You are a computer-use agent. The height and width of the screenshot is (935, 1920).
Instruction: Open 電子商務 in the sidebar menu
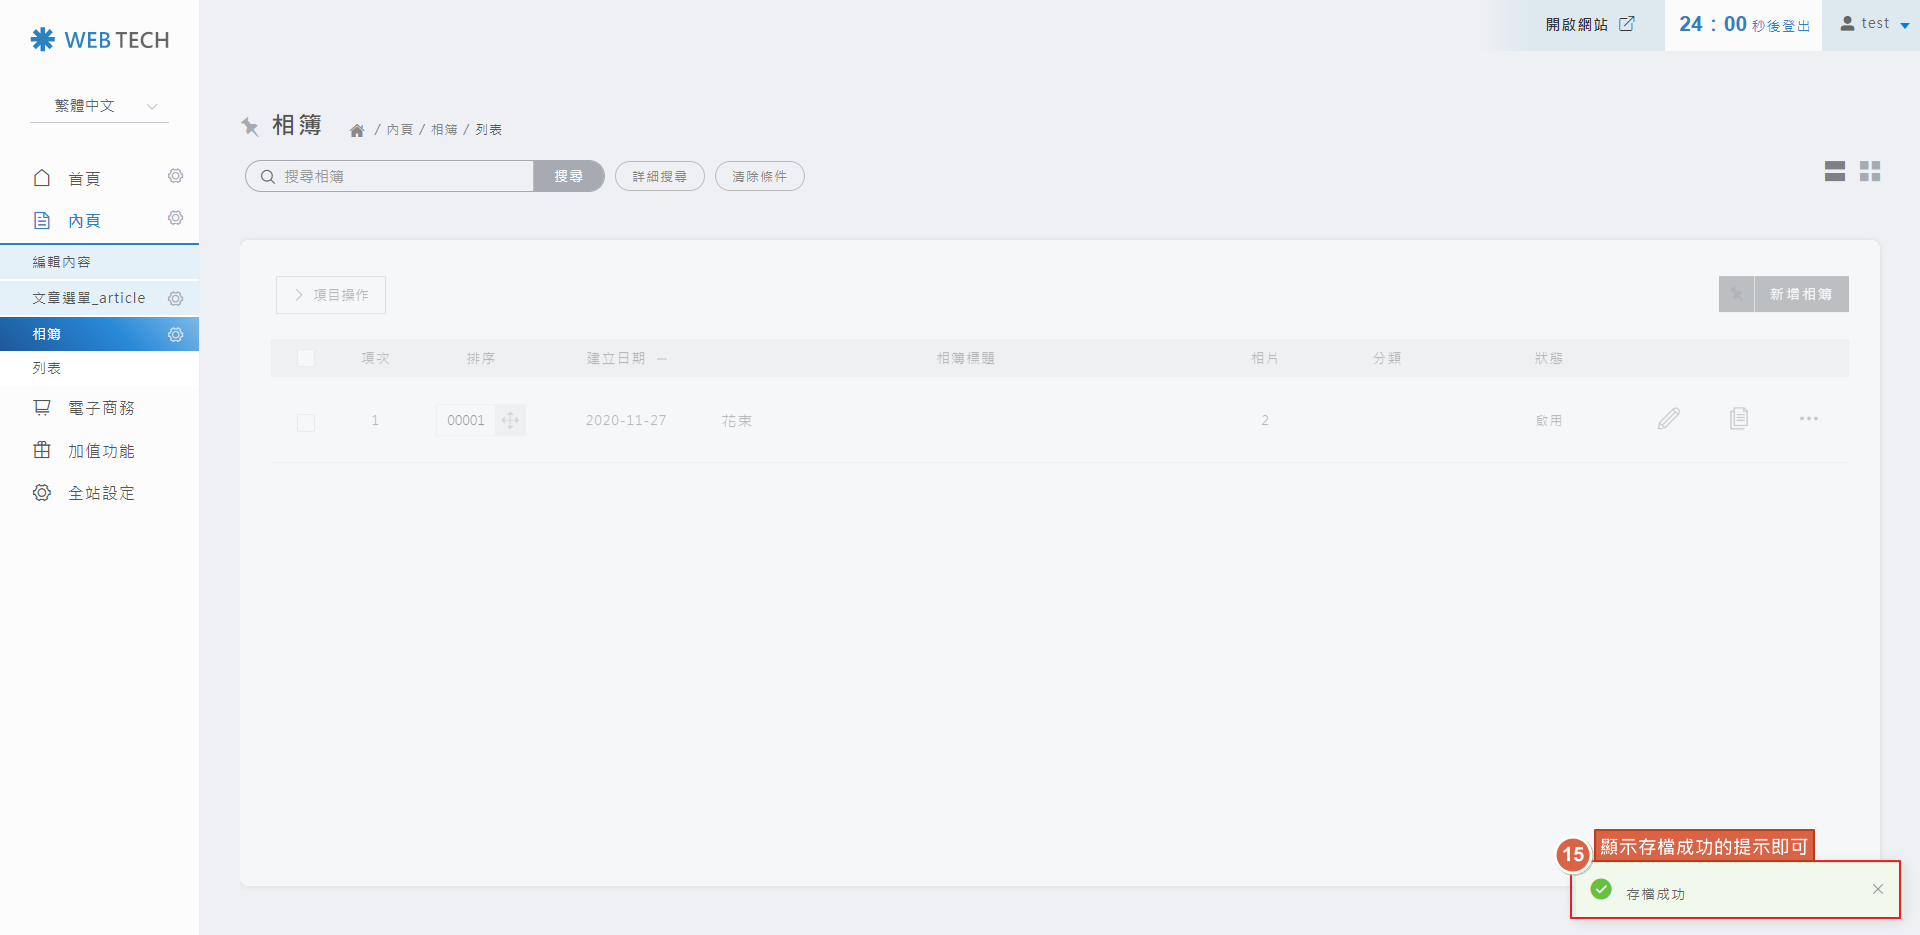pos(100,408)
